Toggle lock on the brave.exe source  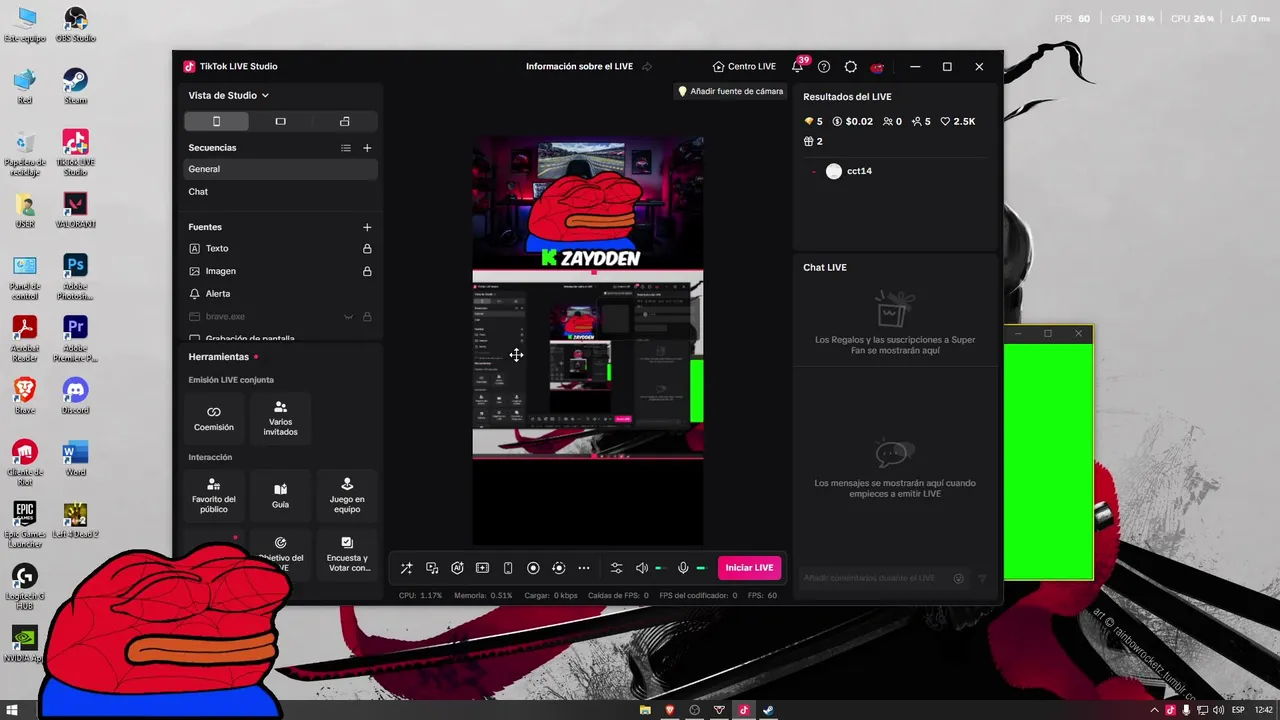(x=367, y=317)
